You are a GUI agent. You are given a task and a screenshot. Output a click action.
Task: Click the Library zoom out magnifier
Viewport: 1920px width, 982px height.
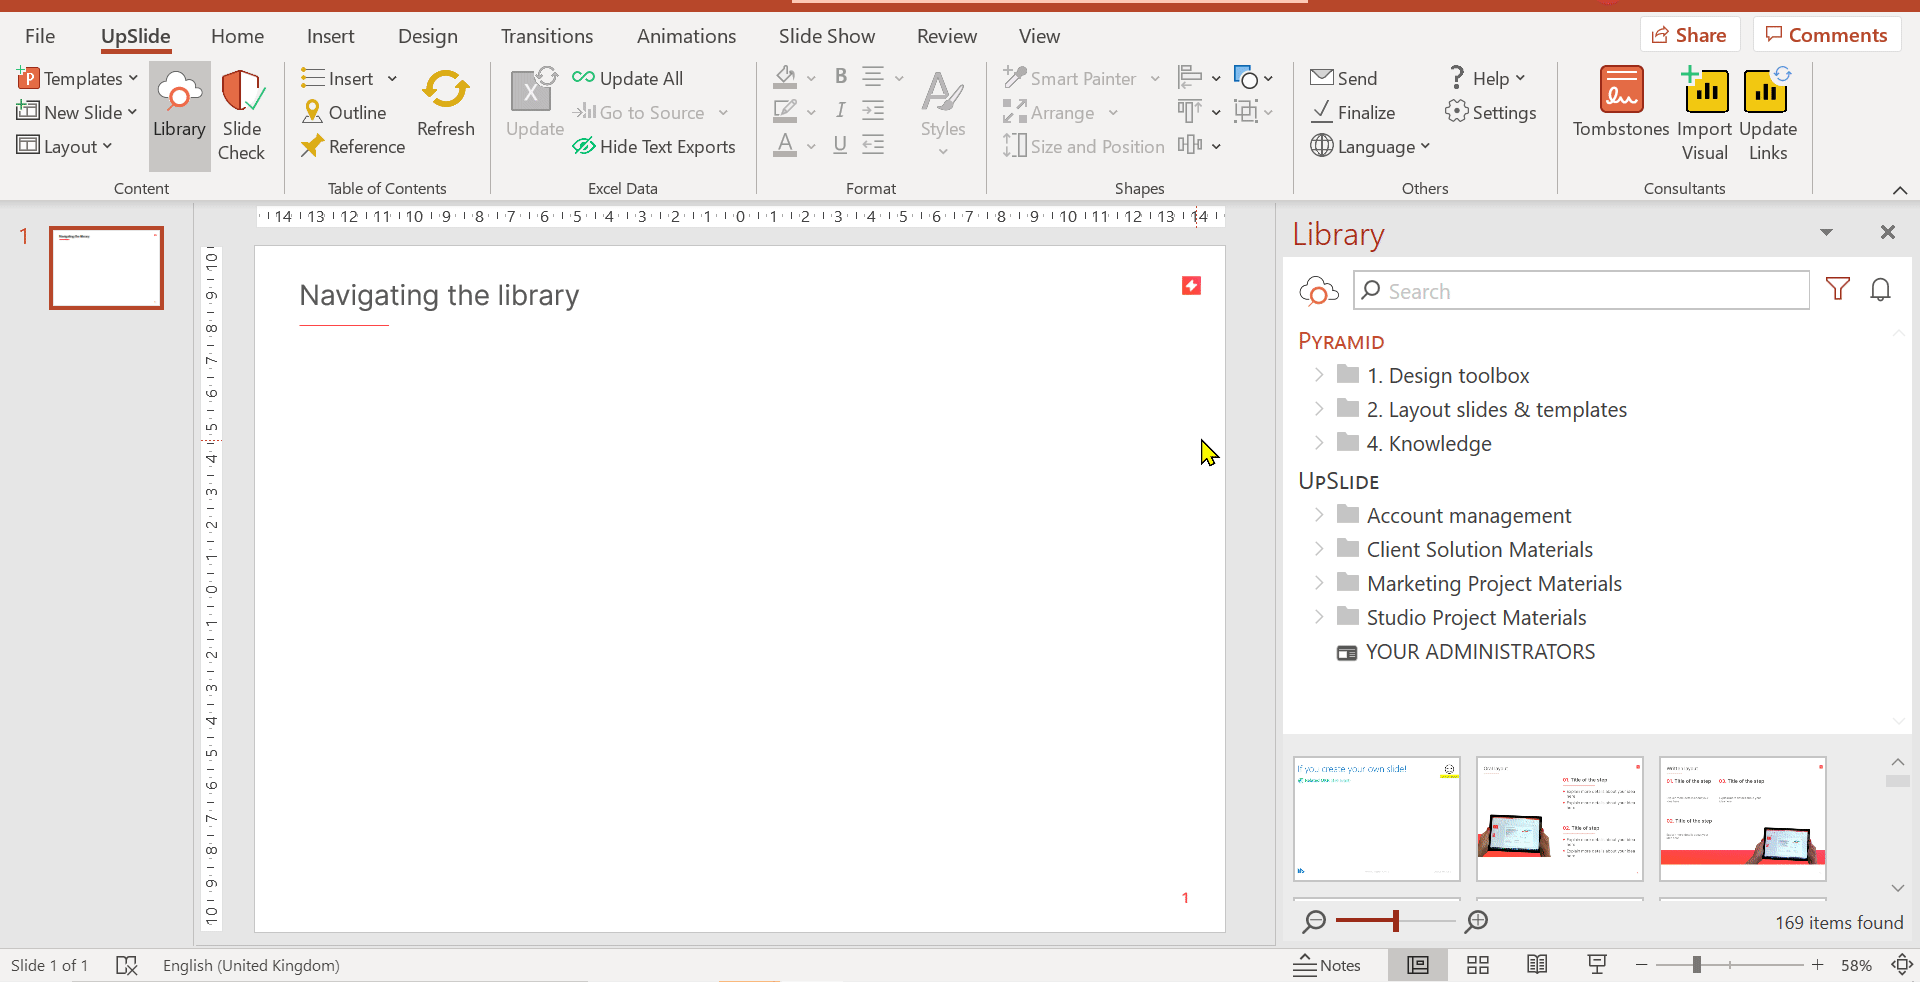1314,921
